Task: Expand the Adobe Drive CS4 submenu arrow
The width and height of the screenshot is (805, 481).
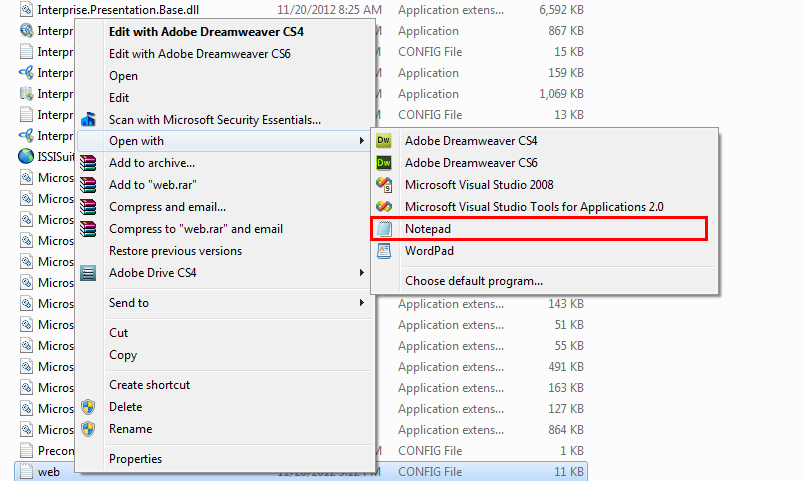Action: click(361, 272)
